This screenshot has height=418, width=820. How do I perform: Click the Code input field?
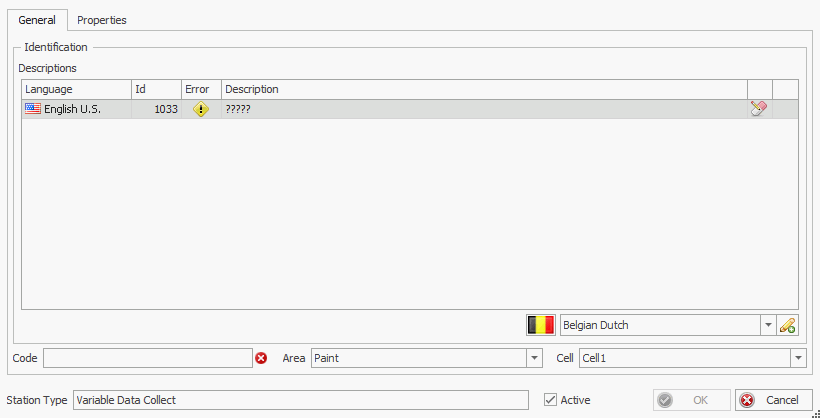[148, 358]
